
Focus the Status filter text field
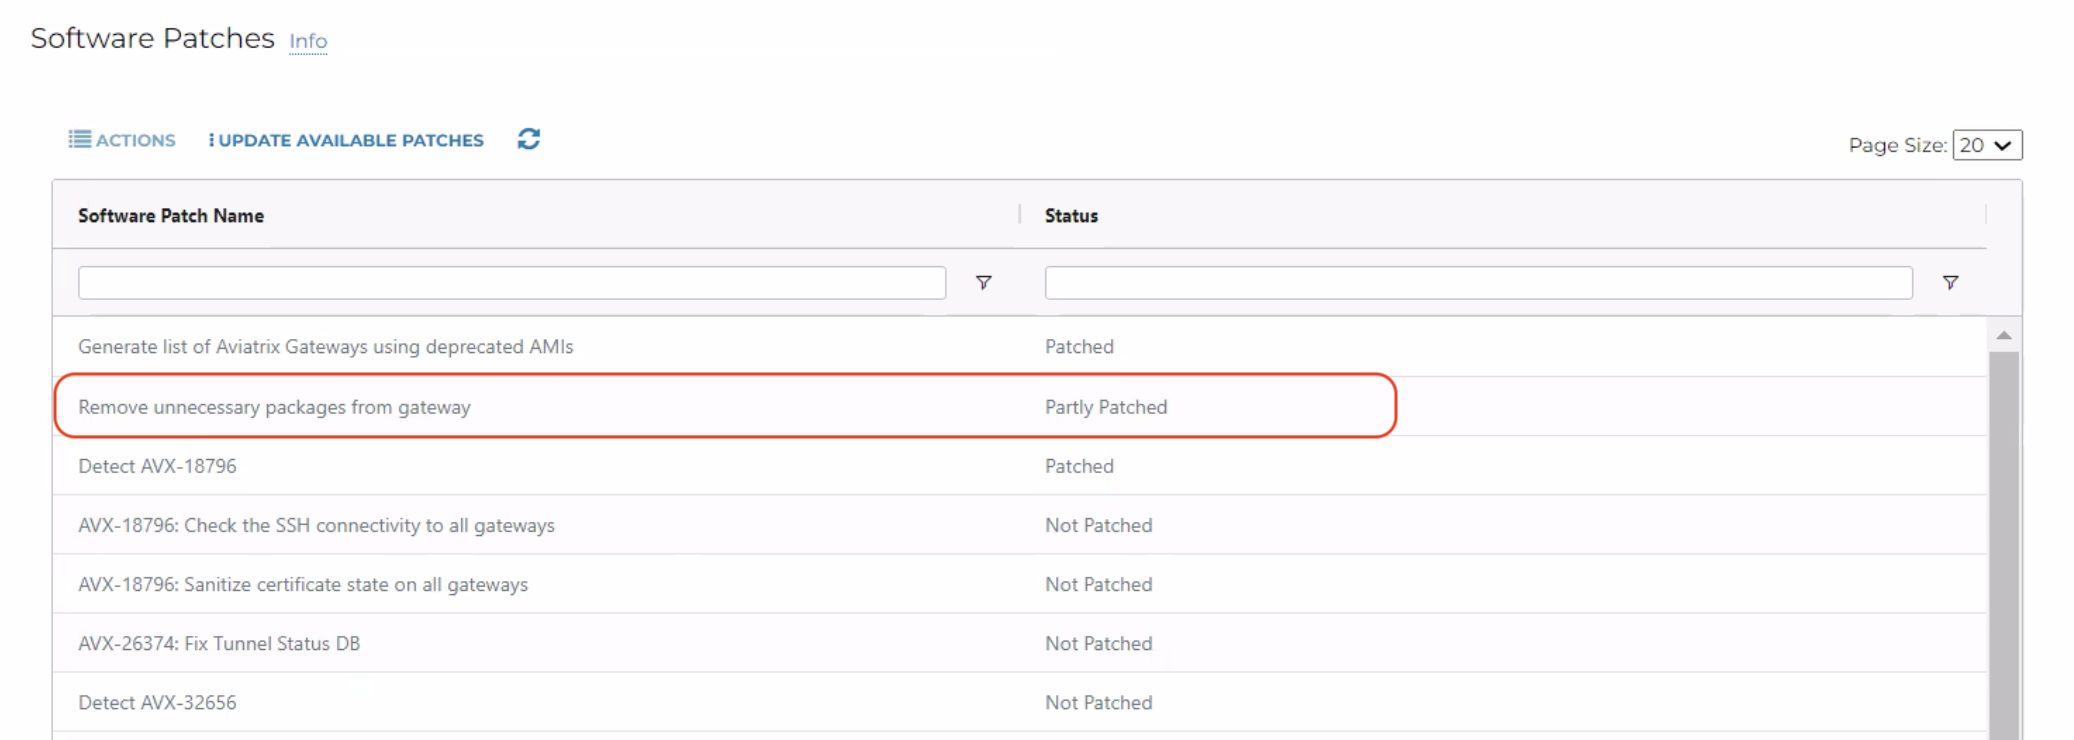coord(1478,283)
